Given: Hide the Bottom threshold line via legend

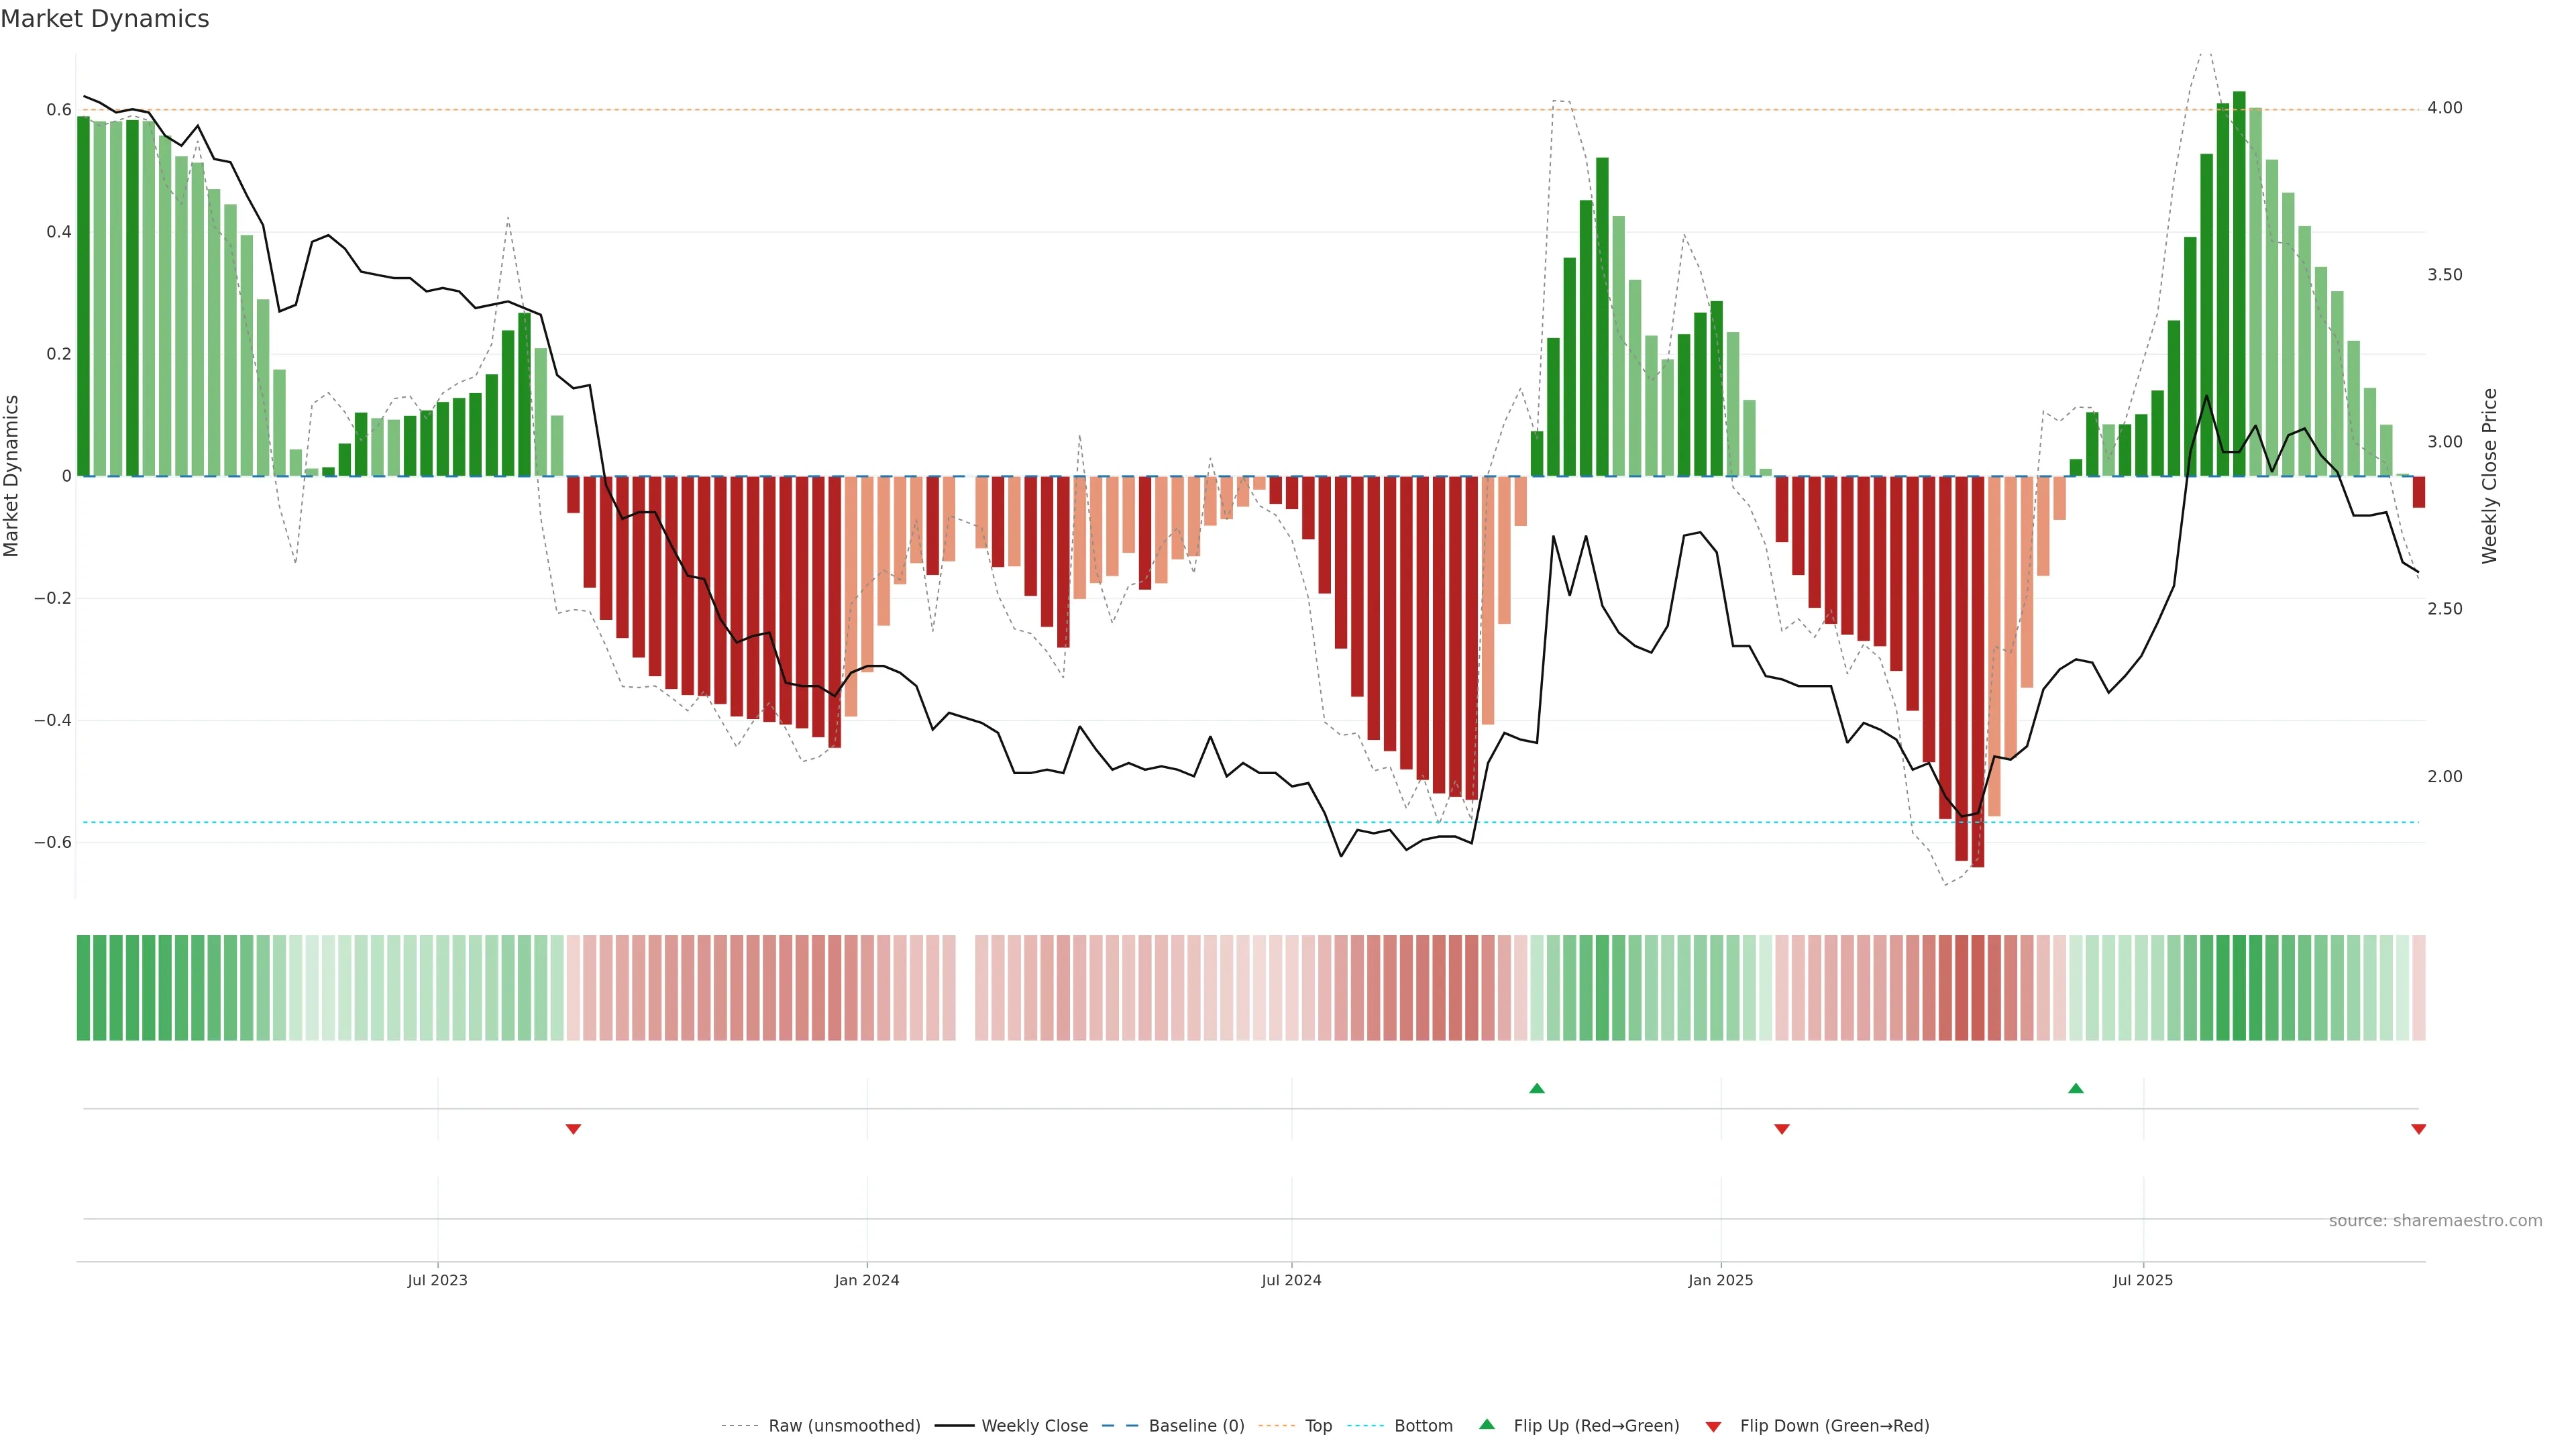Looking at the screenshot, I should click(1423, 1426).
